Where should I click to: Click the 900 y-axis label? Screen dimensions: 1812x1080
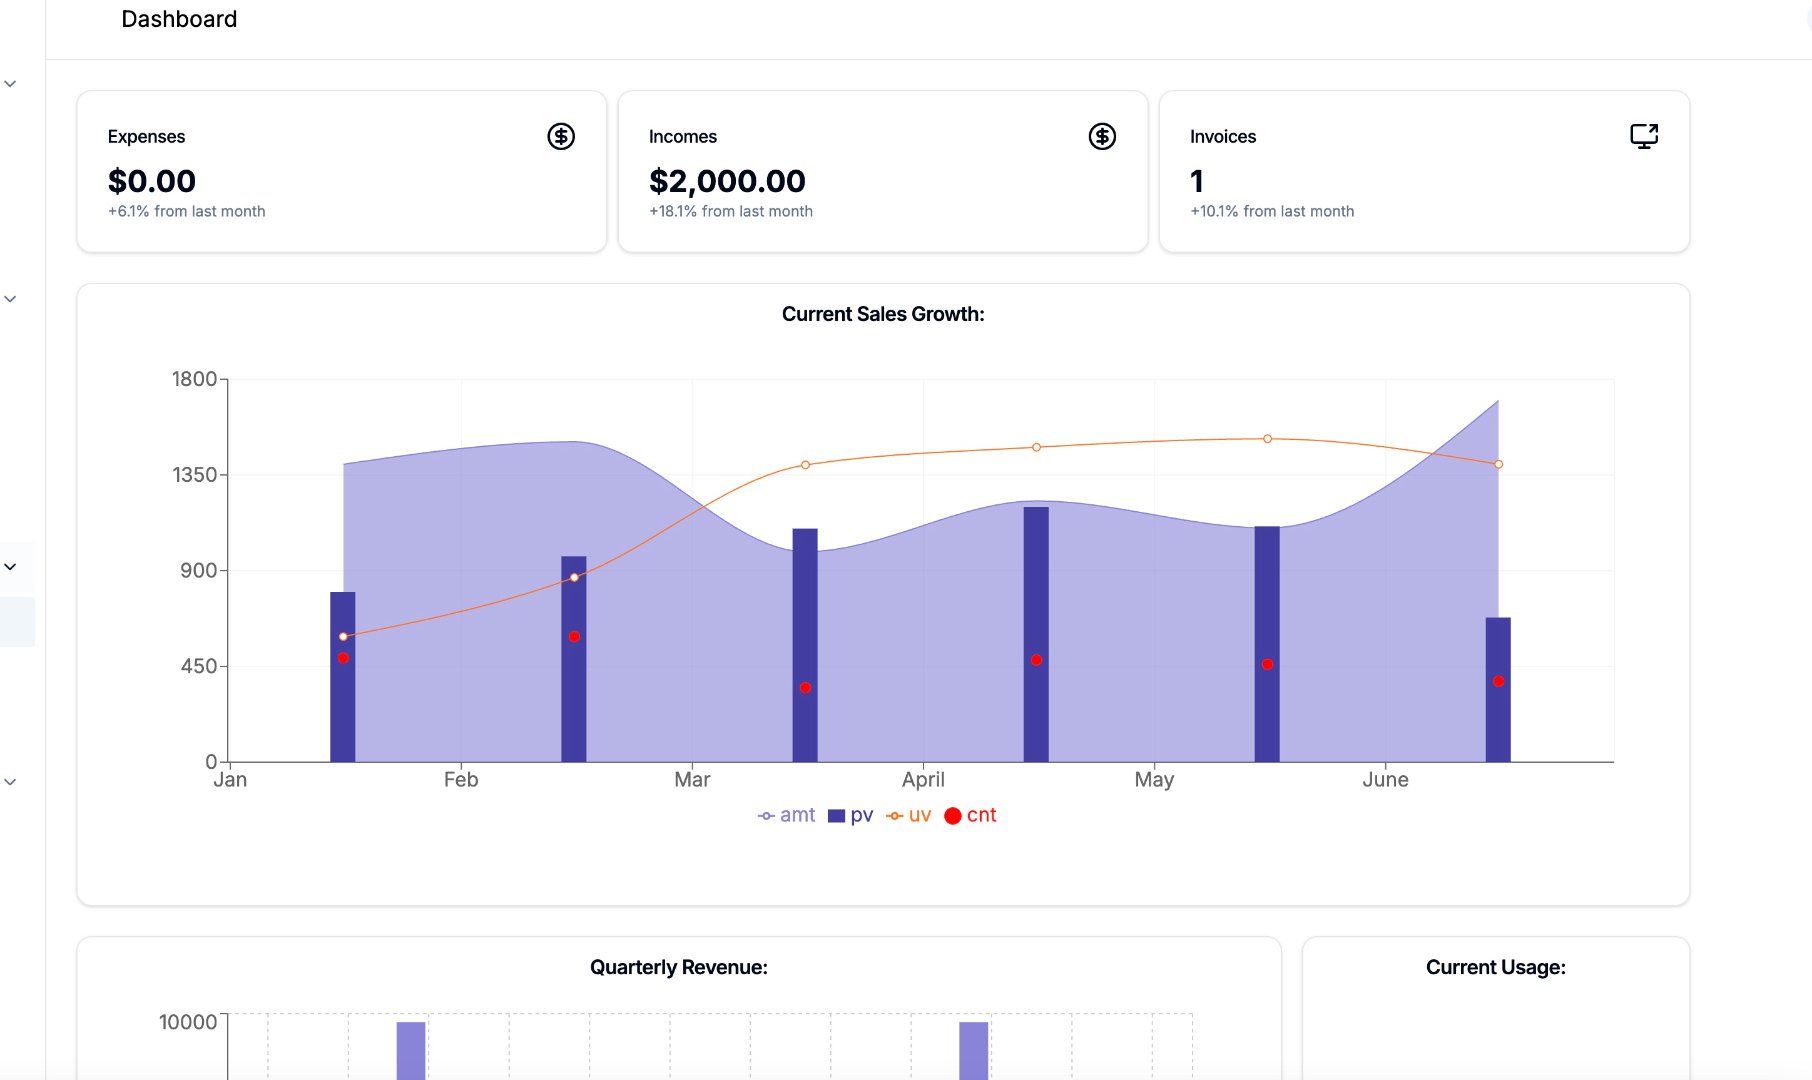(198, 570)
